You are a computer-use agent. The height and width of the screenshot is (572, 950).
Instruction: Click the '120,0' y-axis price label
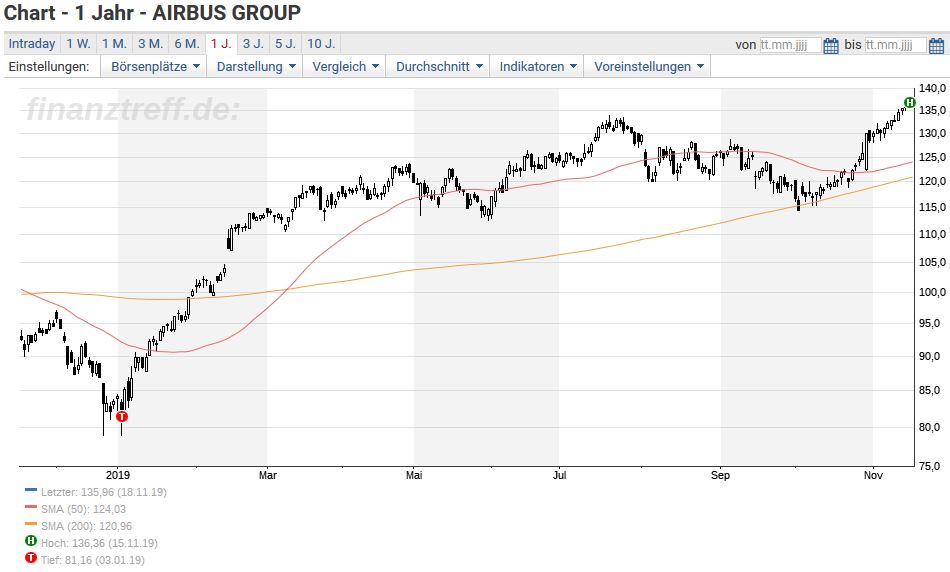tap(932, 181)
